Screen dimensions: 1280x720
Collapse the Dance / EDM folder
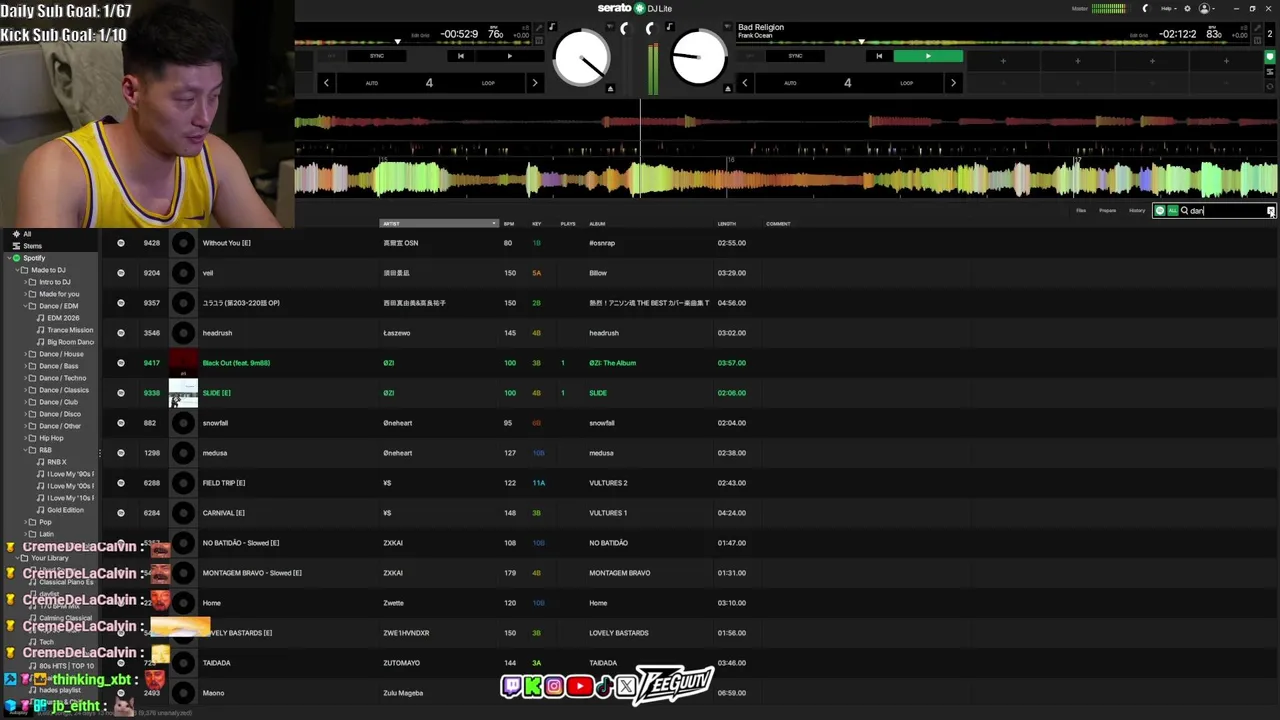click(26, 306)
